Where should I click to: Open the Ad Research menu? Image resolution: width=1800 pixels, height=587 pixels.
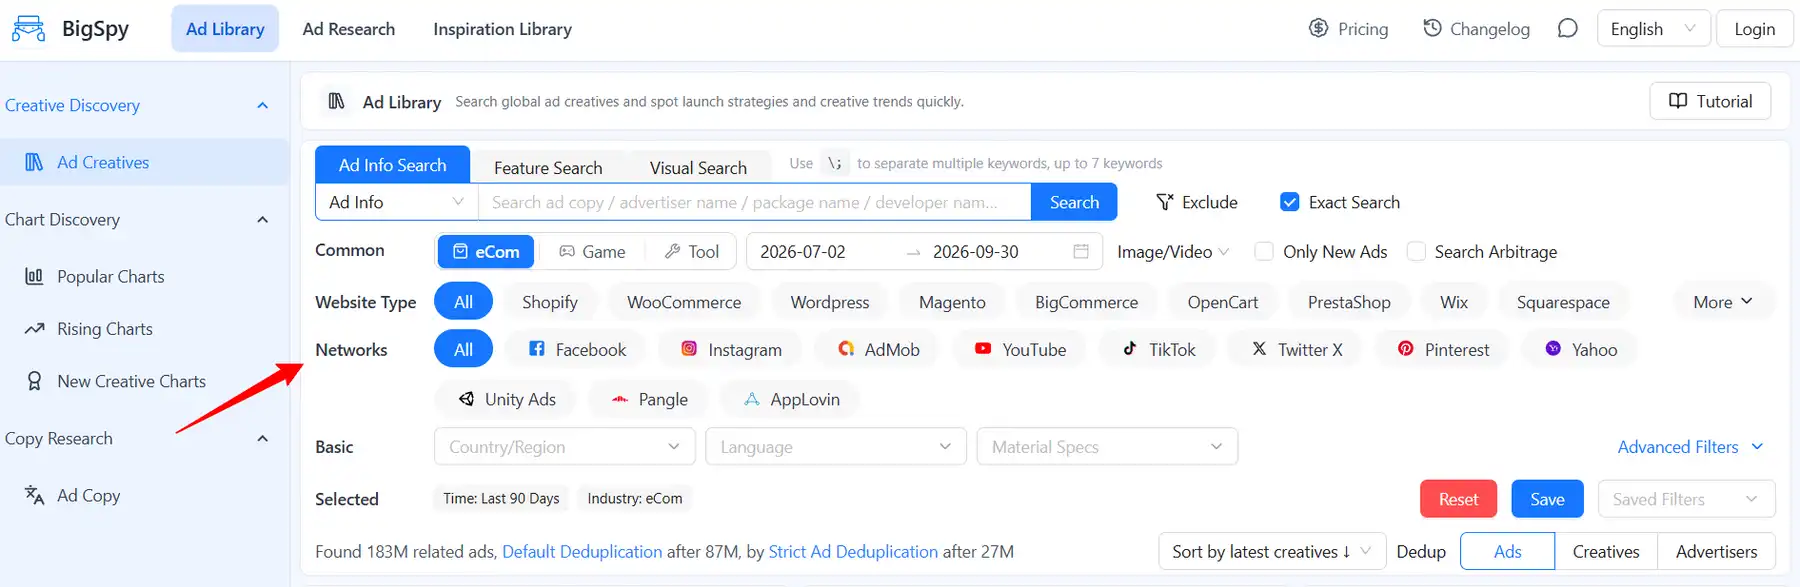click(x=349, y=29)
